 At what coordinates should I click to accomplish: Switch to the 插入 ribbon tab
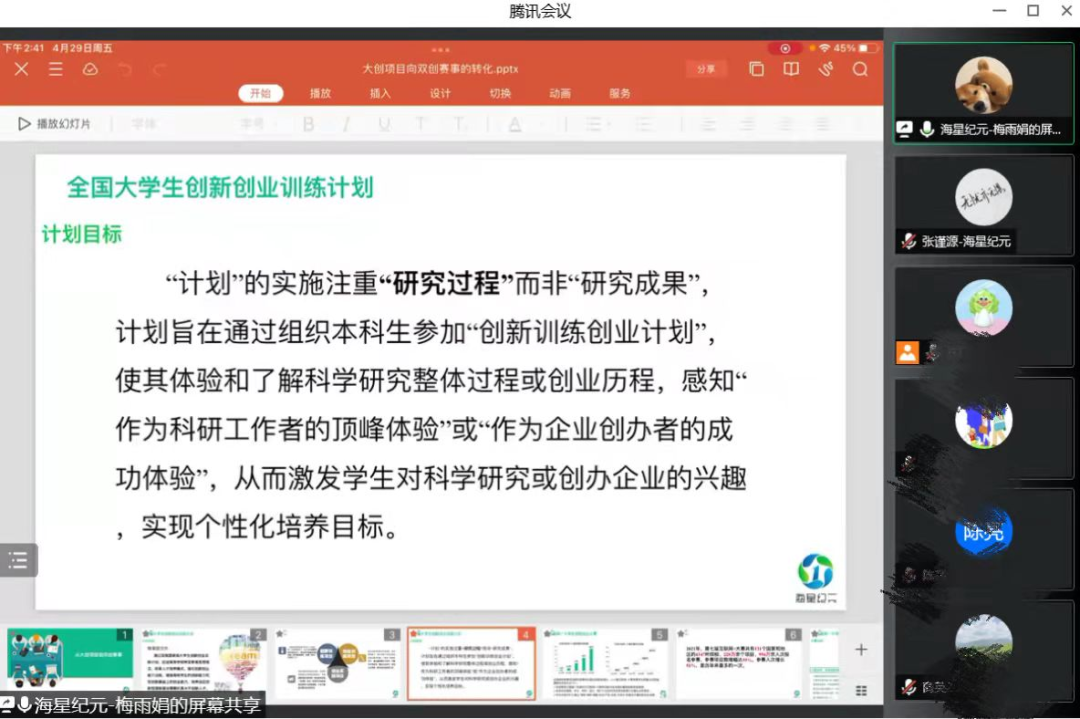point(380,93)
